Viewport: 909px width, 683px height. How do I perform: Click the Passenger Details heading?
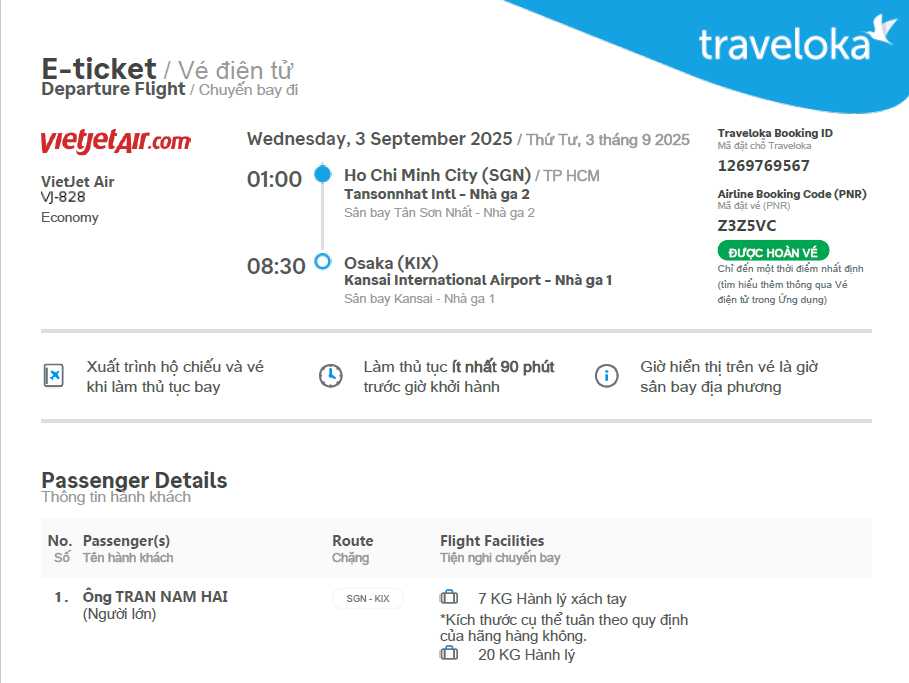tap(134, 480)
